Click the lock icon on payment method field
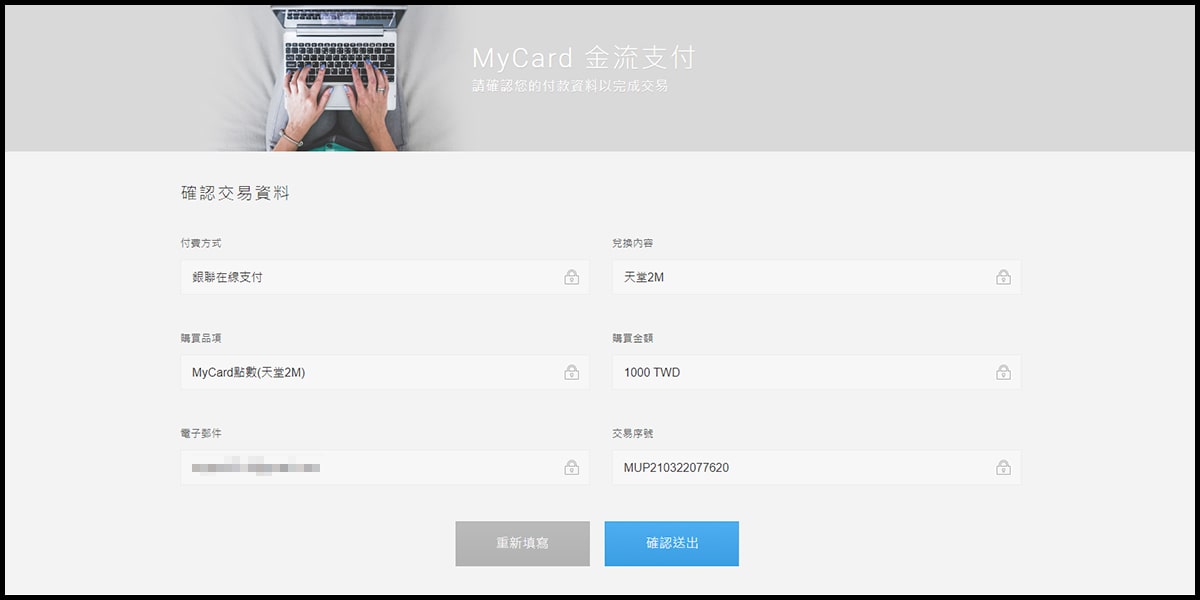The width and height of the screenshot is (1200, 600). [x=572, y=277]
